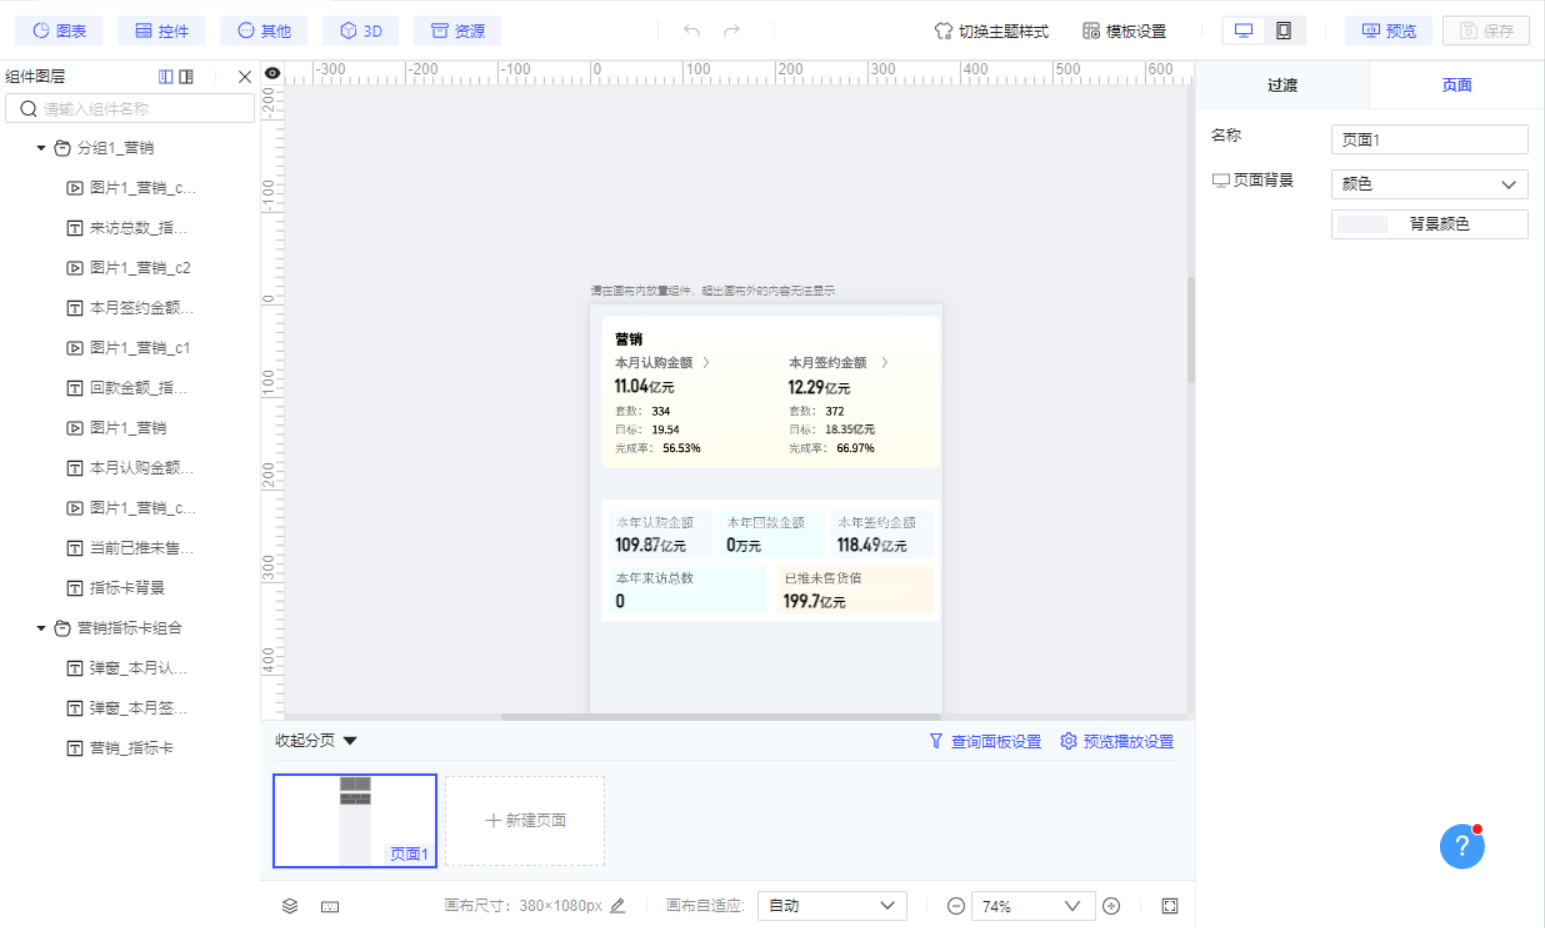Select the 已推未售货值 indicator card
1545x928 pixels.
pyautogui.click(x=855, y=590)
